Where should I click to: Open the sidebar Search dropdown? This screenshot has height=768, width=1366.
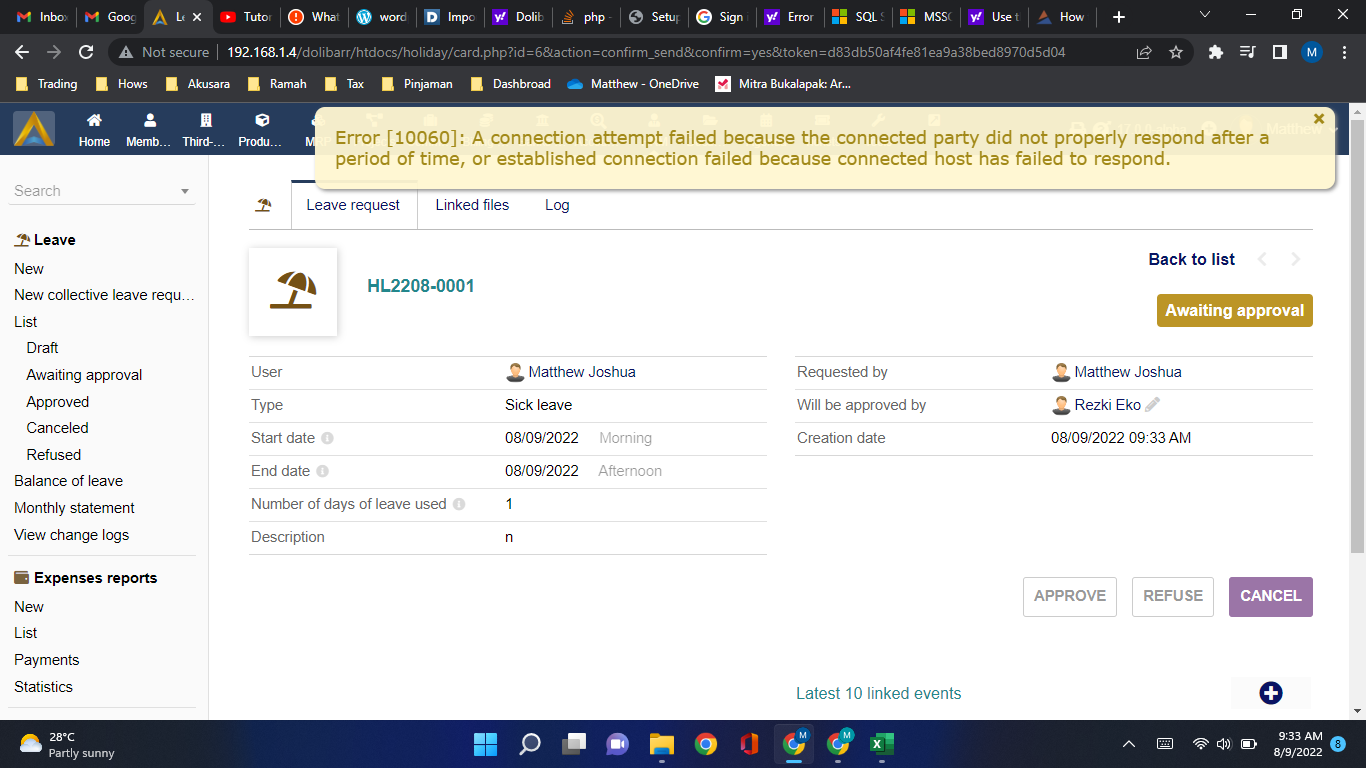coord(101,191)
